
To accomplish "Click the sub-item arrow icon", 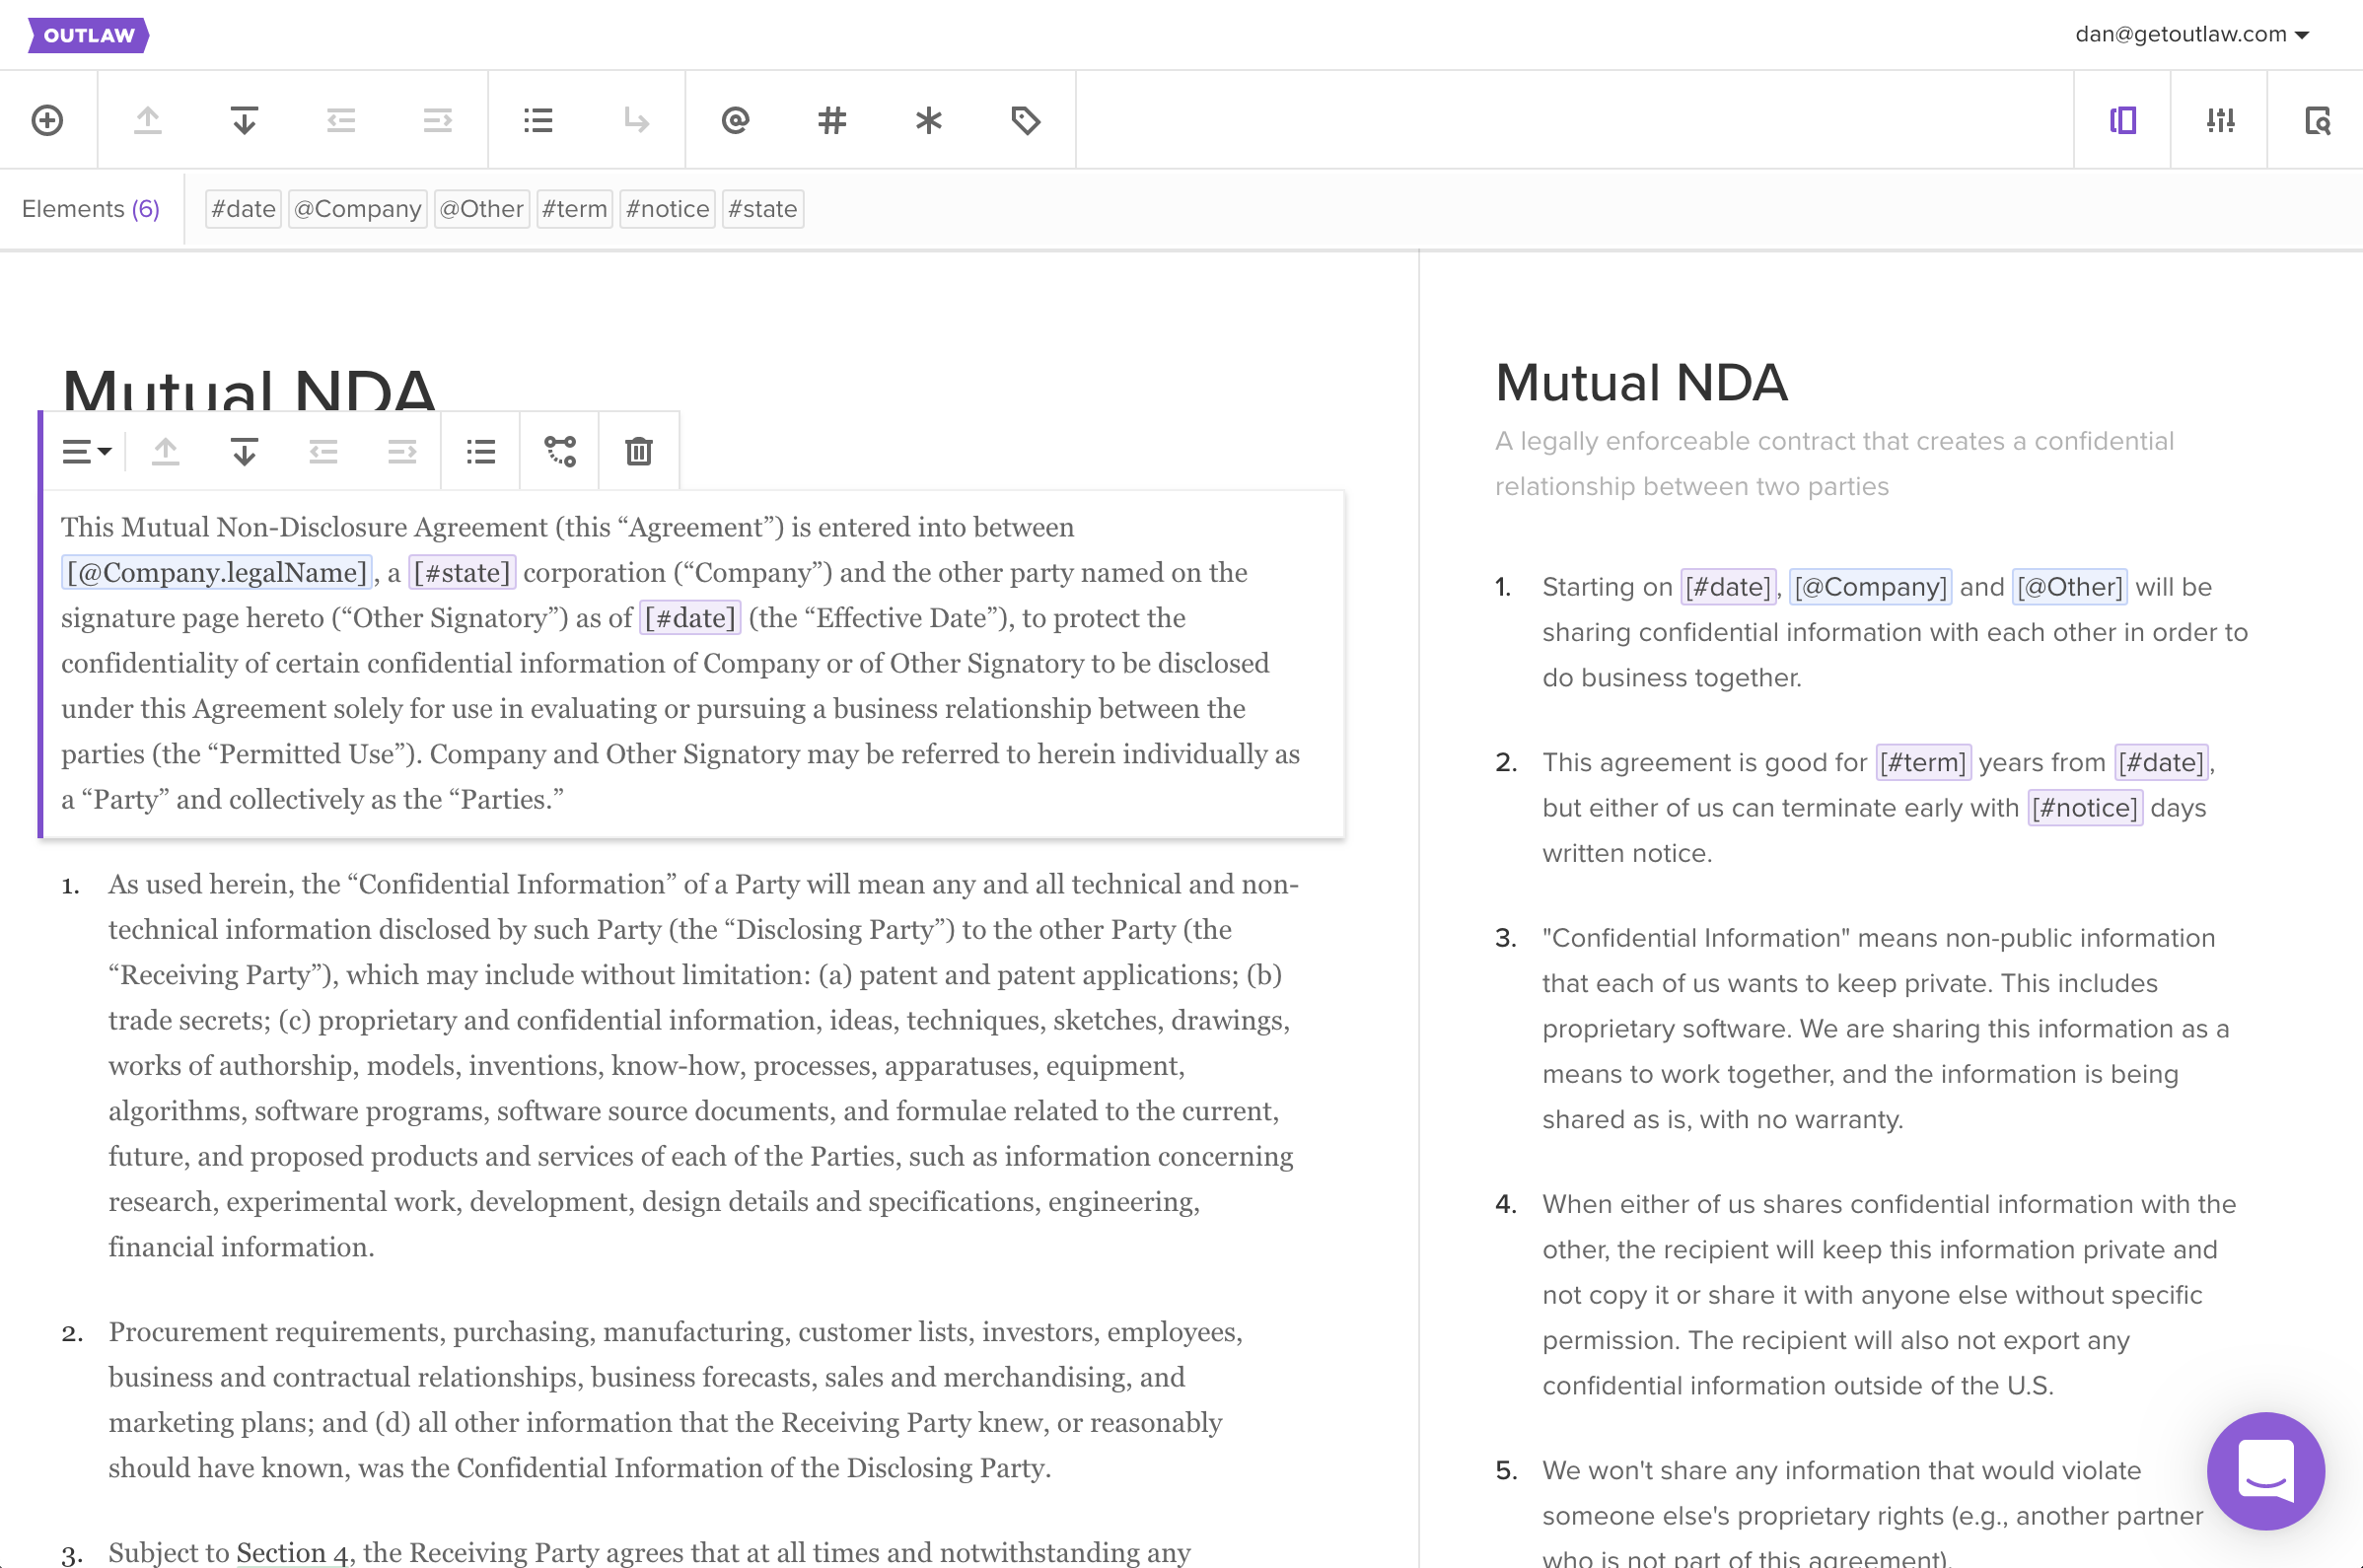I will click(635, 121).
